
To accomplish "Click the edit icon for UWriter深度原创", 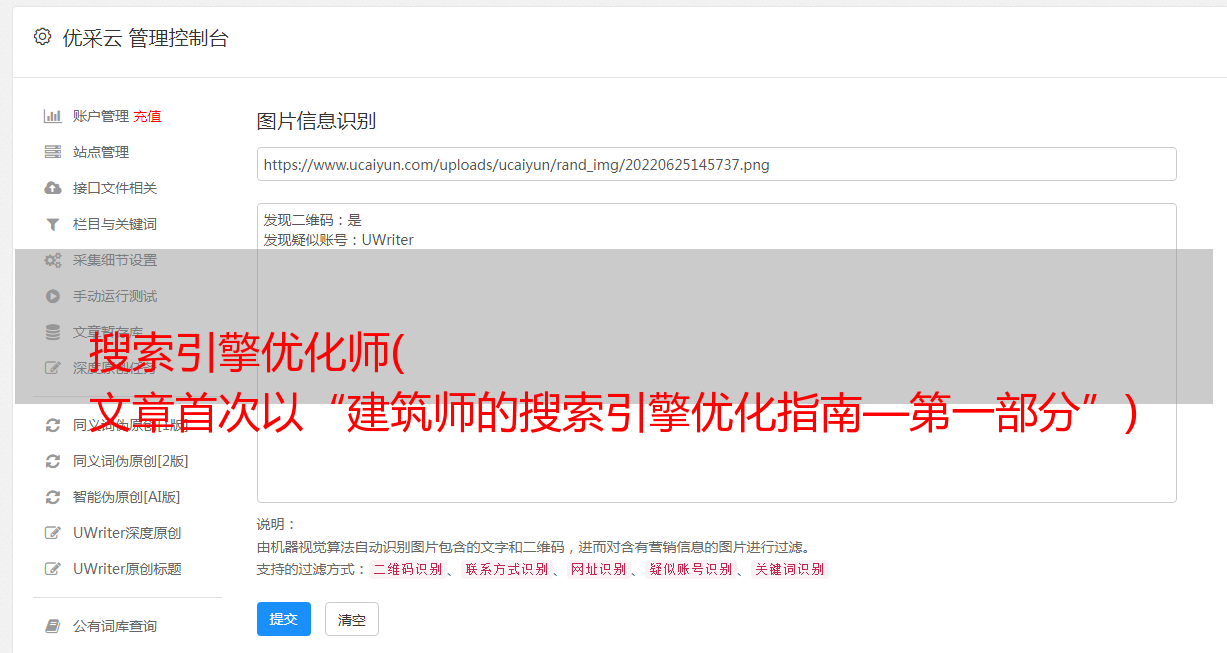I will pos(53,533).
